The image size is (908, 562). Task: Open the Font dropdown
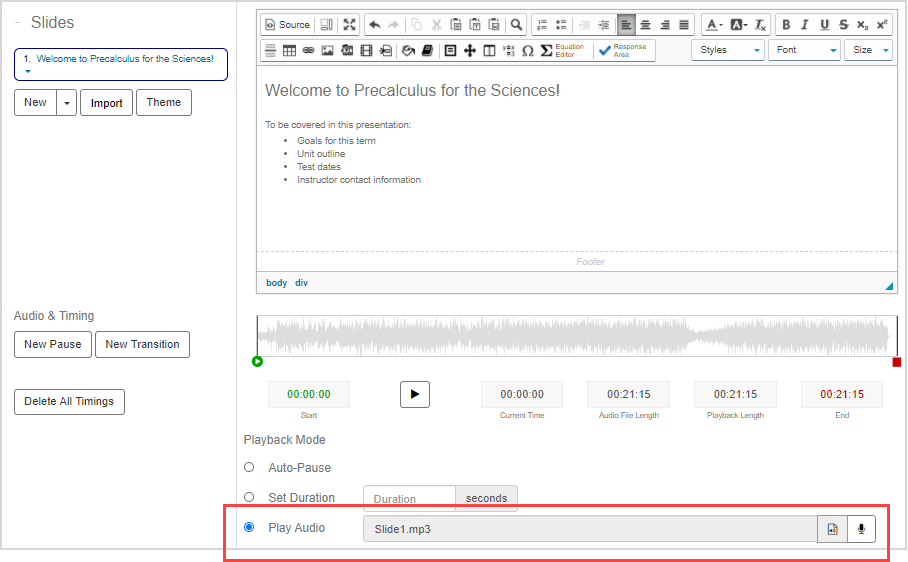pyautogui.click(x=805, y=50)
